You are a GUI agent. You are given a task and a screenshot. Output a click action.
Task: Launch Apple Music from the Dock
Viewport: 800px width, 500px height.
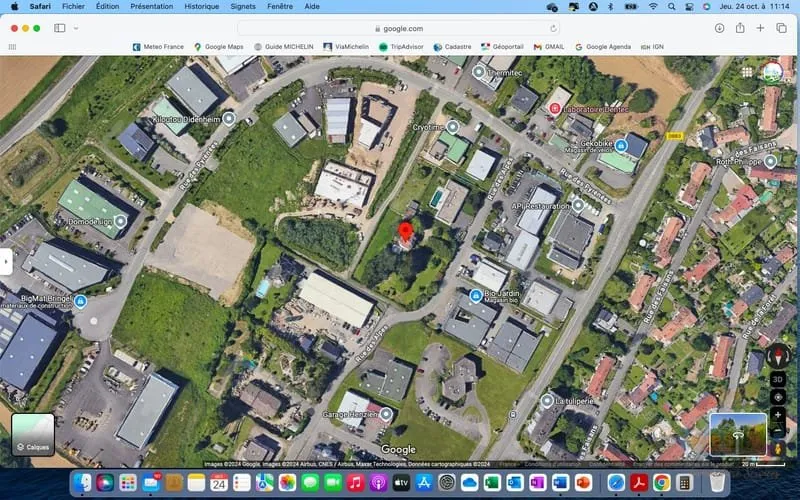[x=355, y=482]
